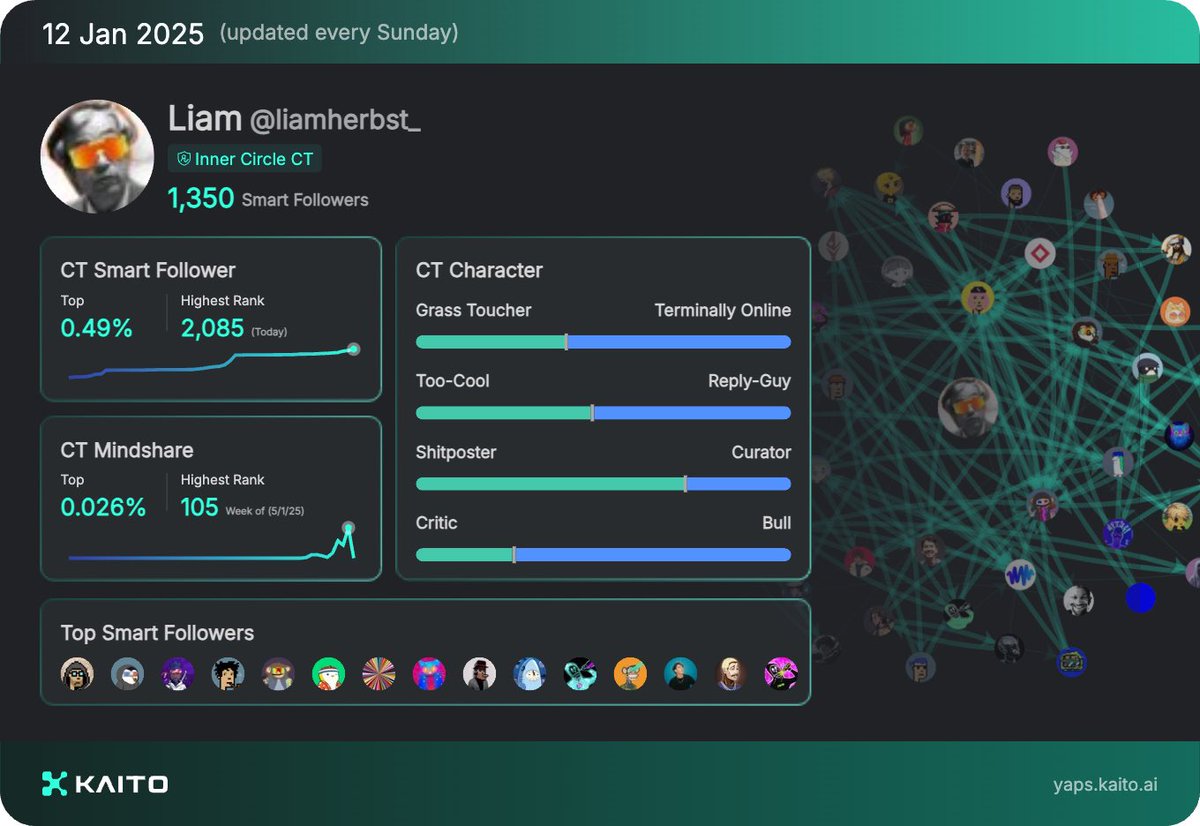Click the "0.49%" Smart Follower top value

pyautogui.click(x=97, y=328)
